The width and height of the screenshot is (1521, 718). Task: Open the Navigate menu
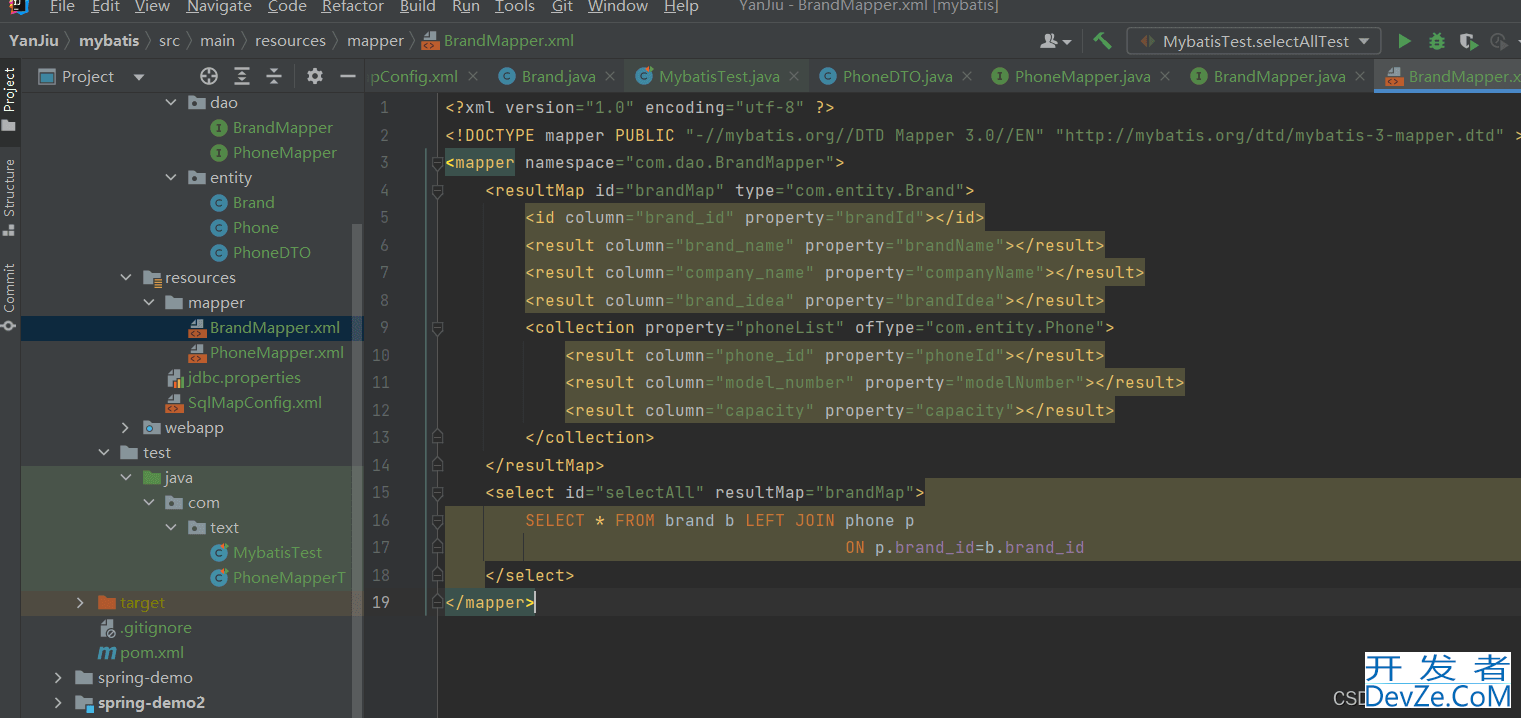pyautogui.click(x=218, y=7)
